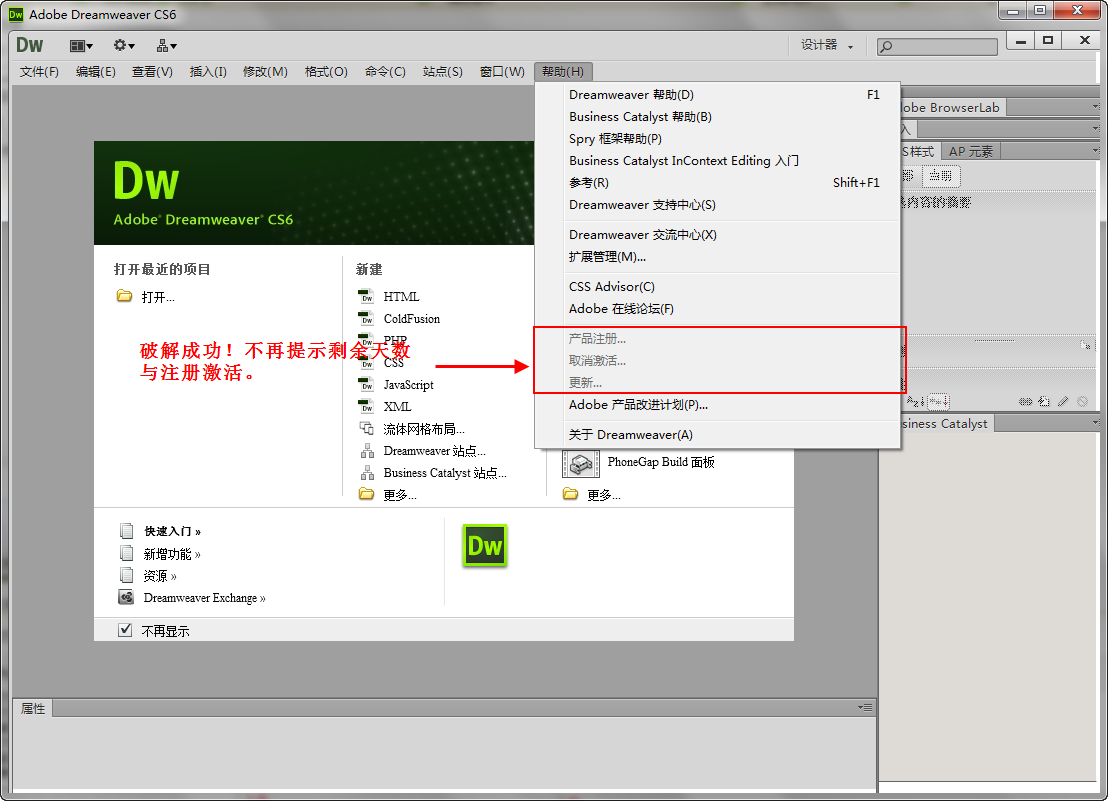Image resolution: width=1108 pixels, height=801 pixels.
Task: Open the PhoneGap Build 面板 icon
Action: coord(581,463)
